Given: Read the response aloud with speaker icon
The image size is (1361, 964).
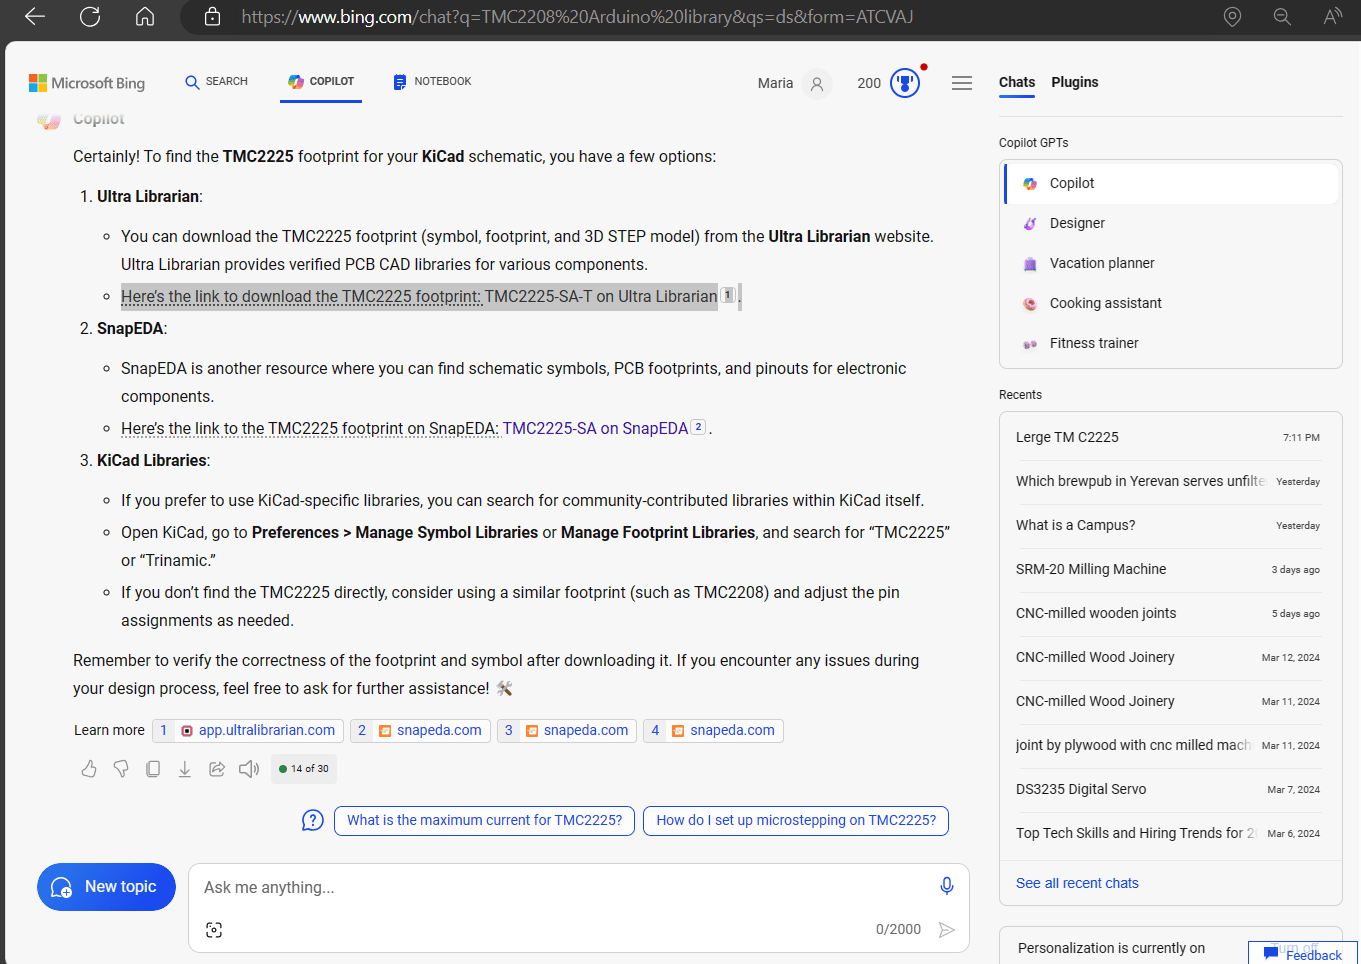Looking at the screenshot, I should (249, 769).
